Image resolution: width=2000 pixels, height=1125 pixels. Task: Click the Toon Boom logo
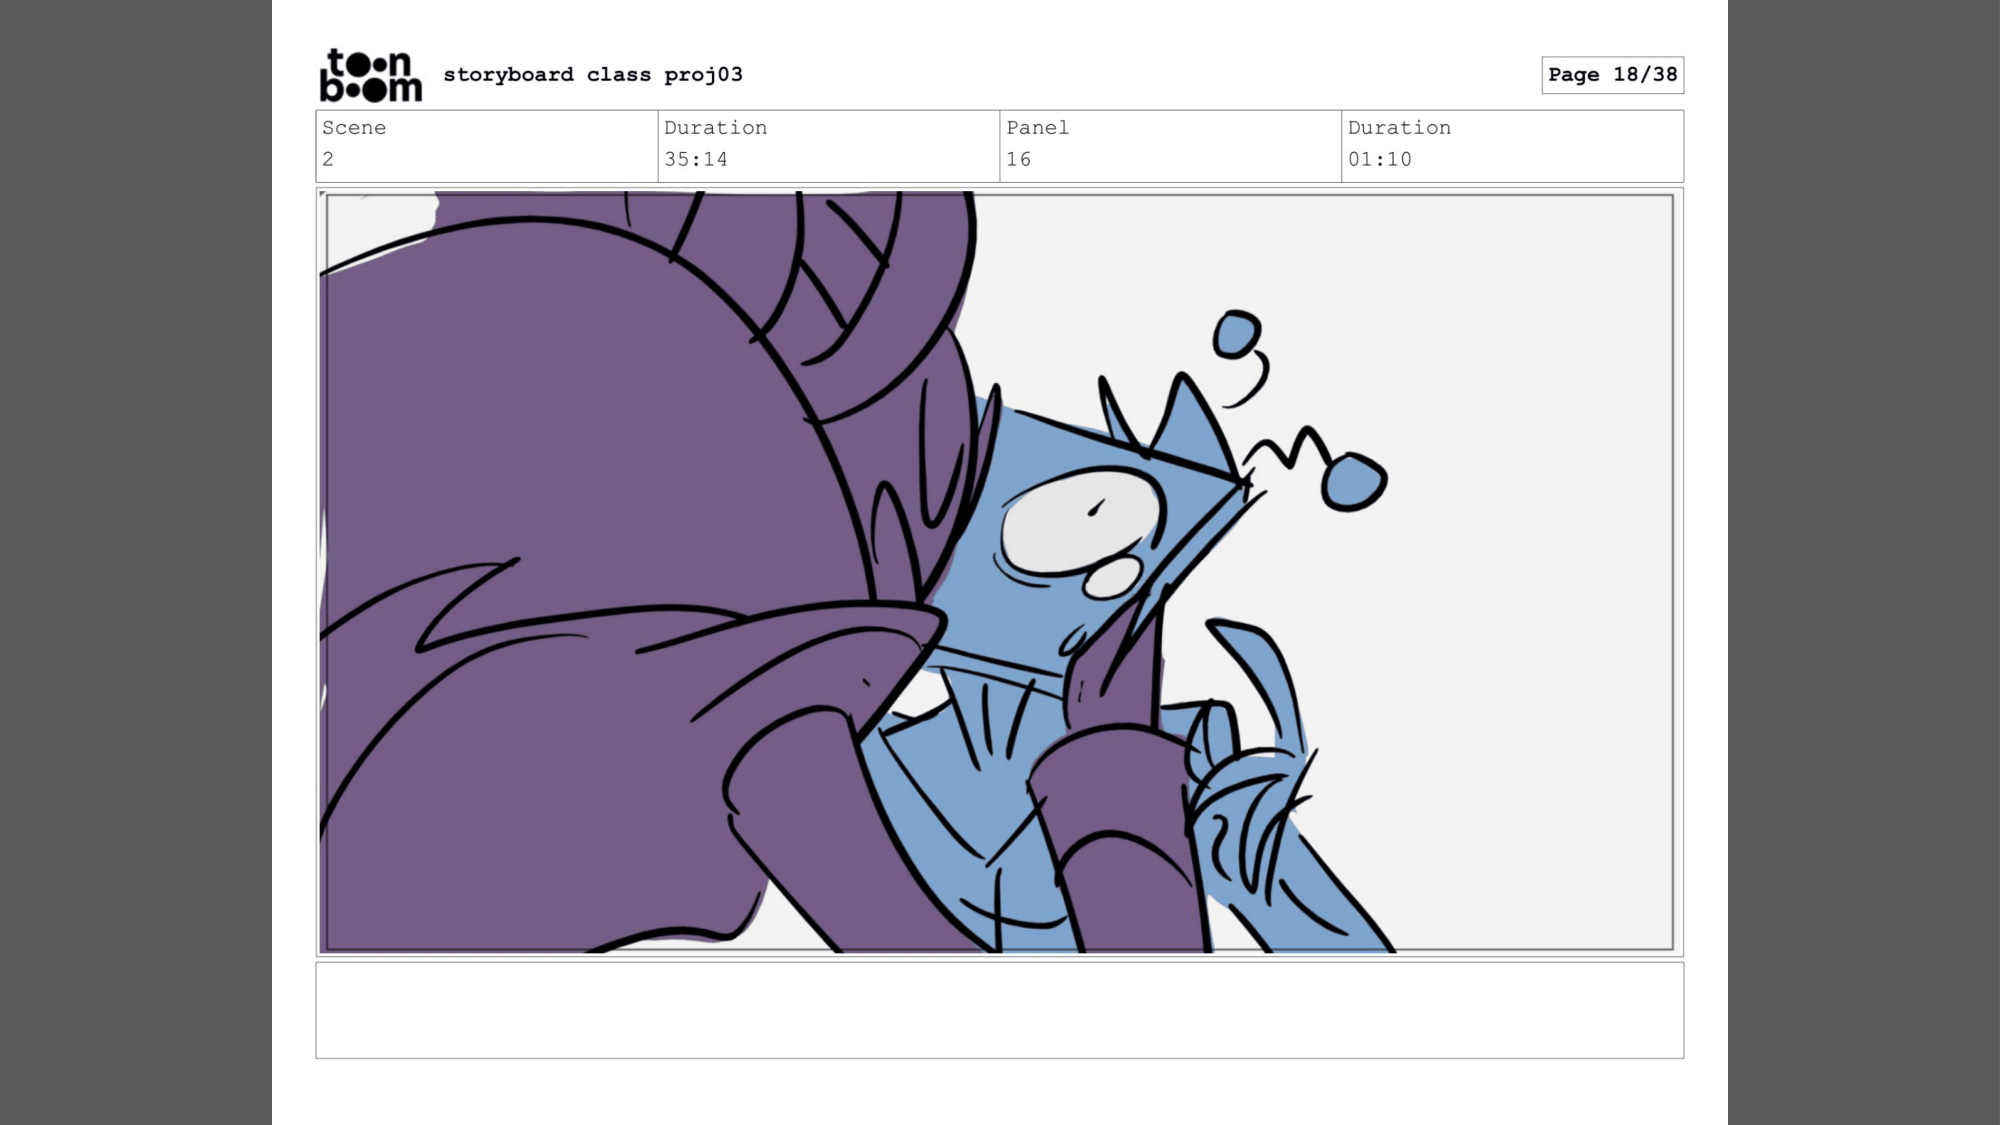coord(370,75)
